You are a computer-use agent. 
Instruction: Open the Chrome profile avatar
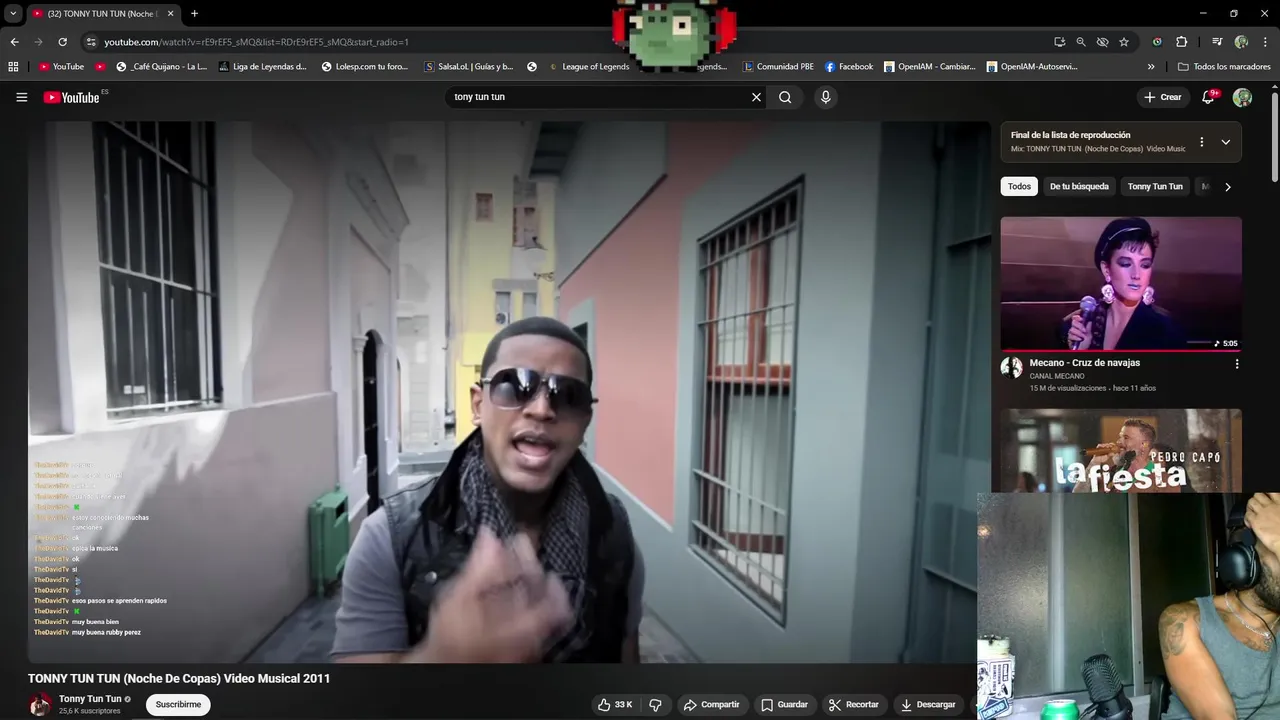coord(1241,42)
